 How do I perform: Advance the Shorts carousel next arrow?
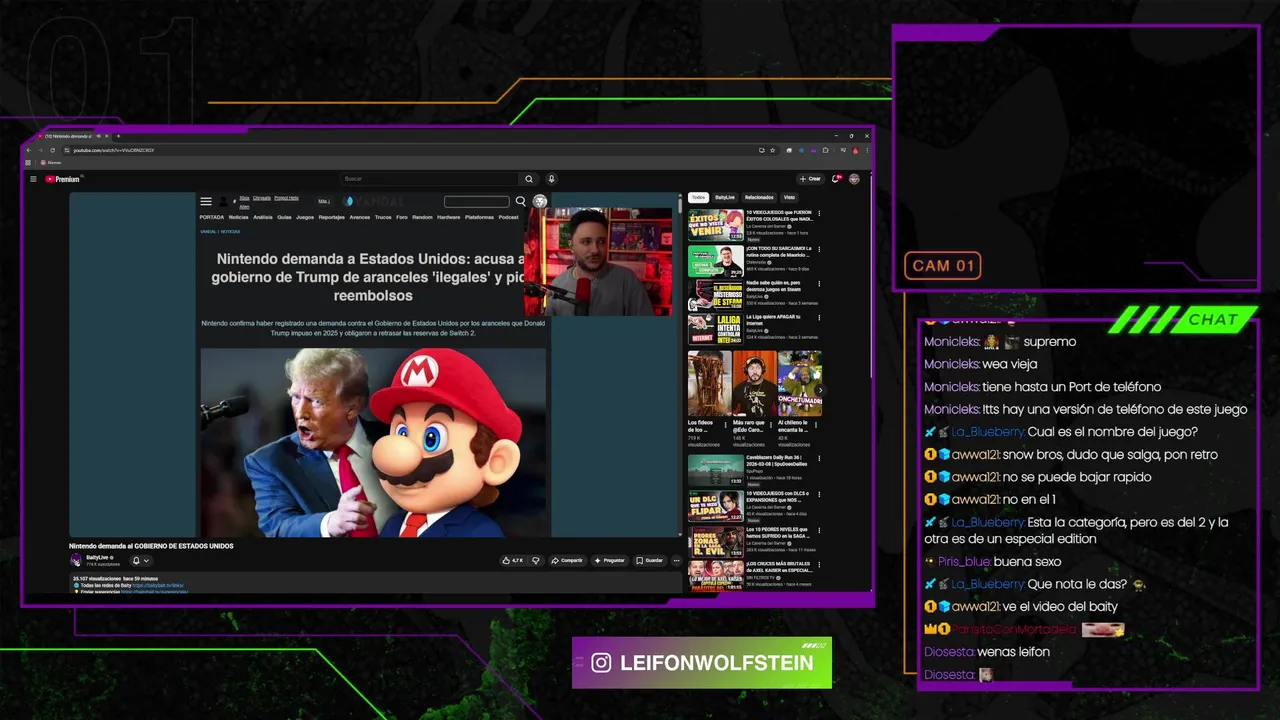(x=820, y=390)
